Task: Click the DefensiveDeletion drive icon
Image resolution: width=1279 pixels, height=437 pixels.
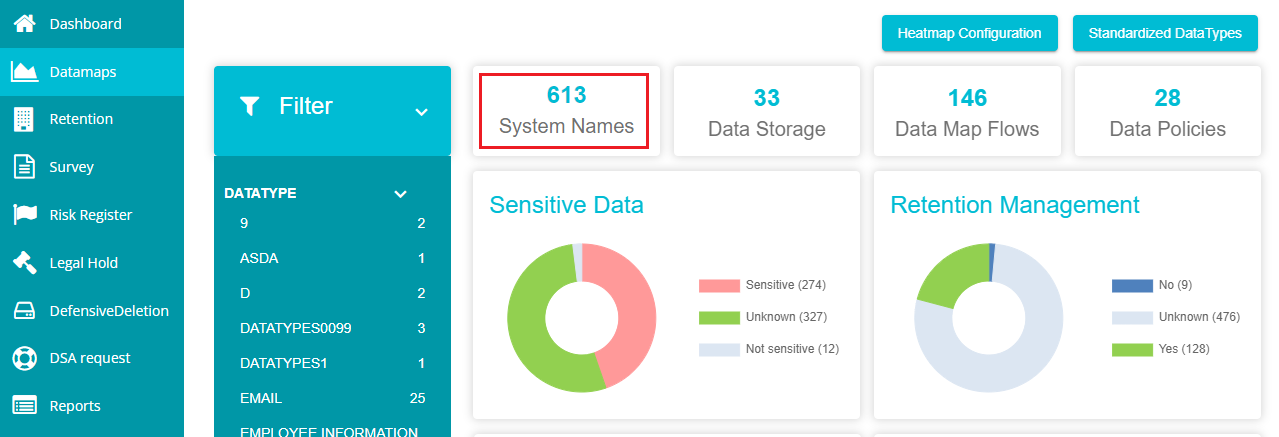Action: point(24,311)
